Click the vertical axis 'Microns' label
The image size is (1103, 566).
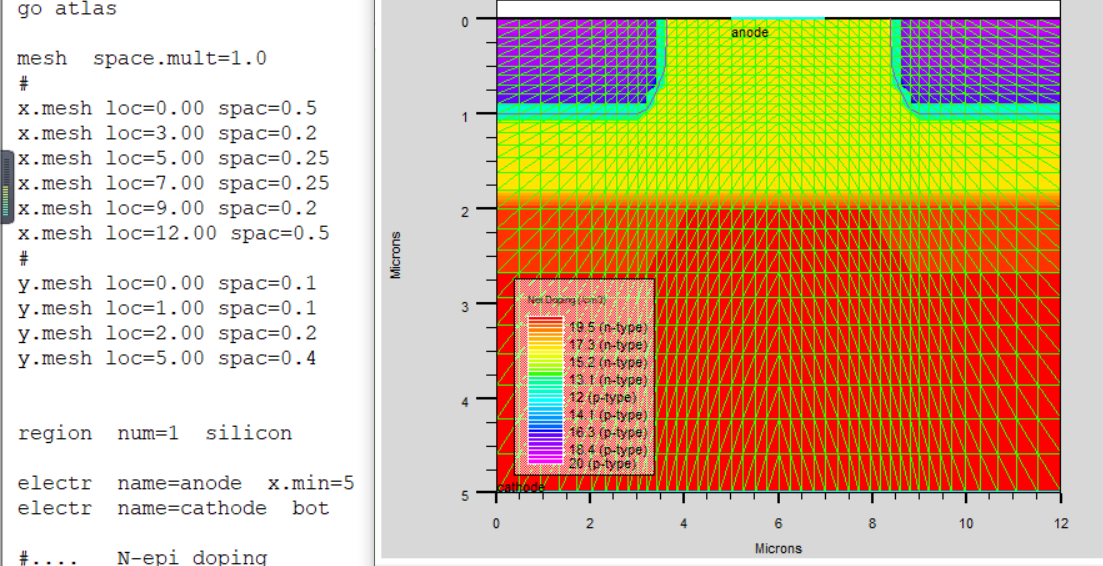(397, 255)
